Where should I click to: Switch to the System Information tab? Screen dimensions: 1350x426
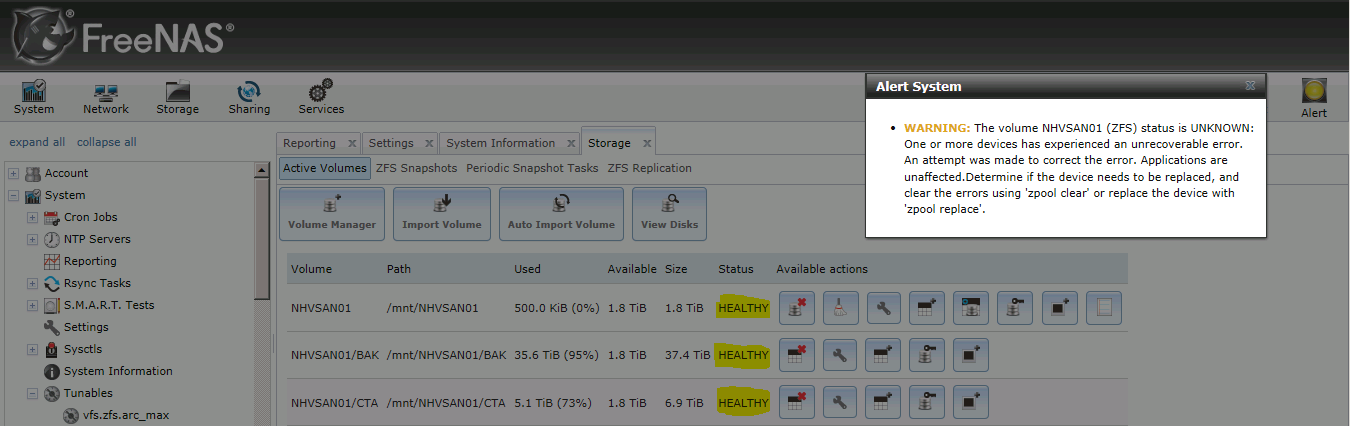coord(501,143)
